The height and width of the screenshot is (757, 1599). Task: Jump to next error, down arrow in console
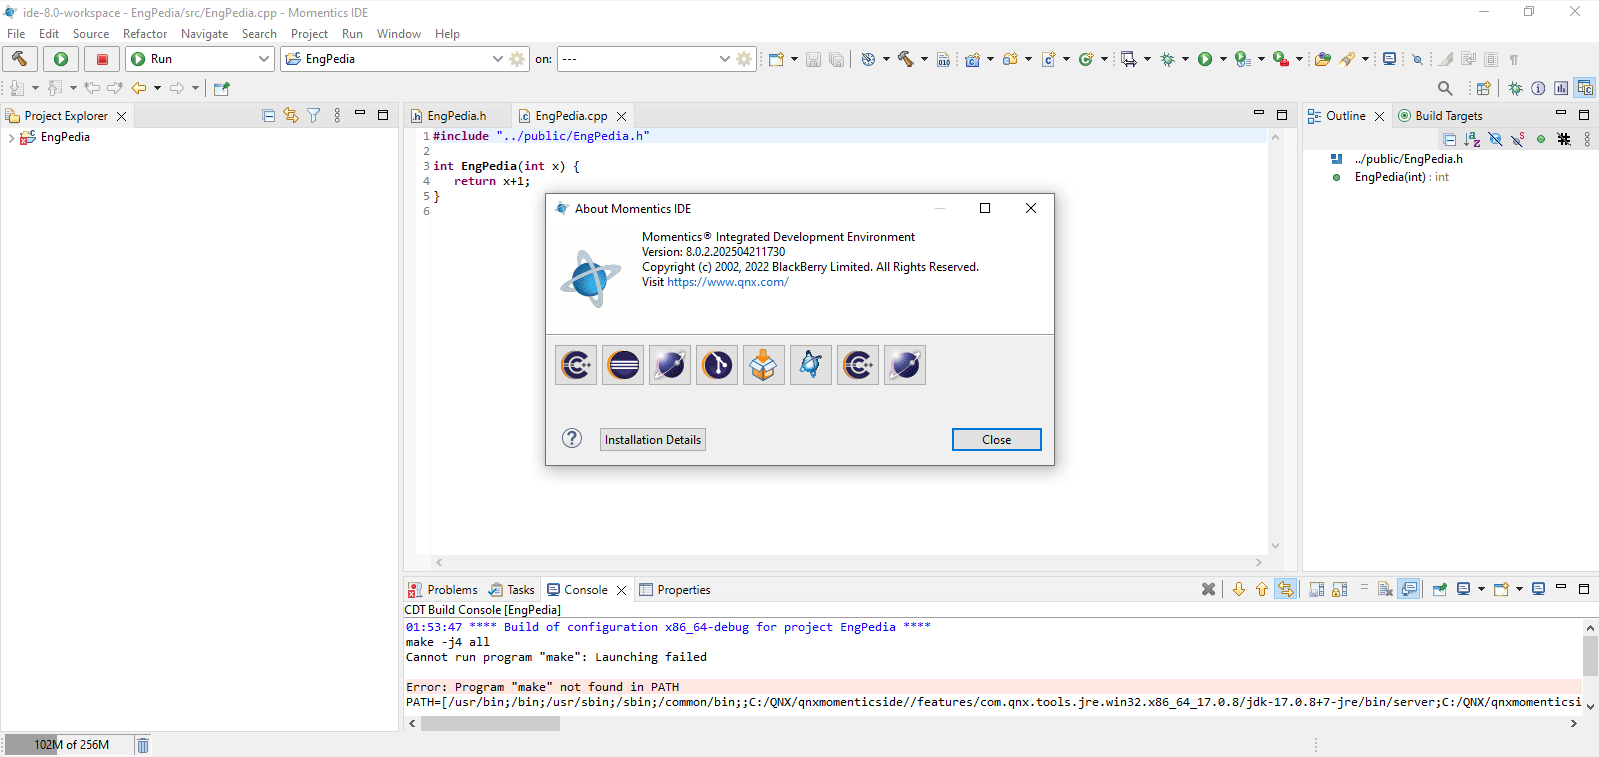tap(1239, 590)
